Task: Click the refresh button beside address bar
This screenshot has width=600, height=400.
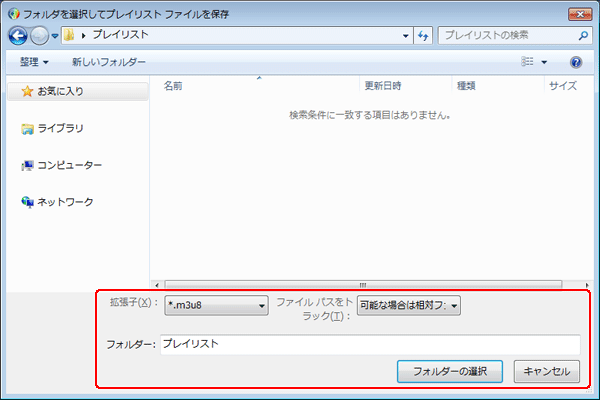Action: (423, 35)
